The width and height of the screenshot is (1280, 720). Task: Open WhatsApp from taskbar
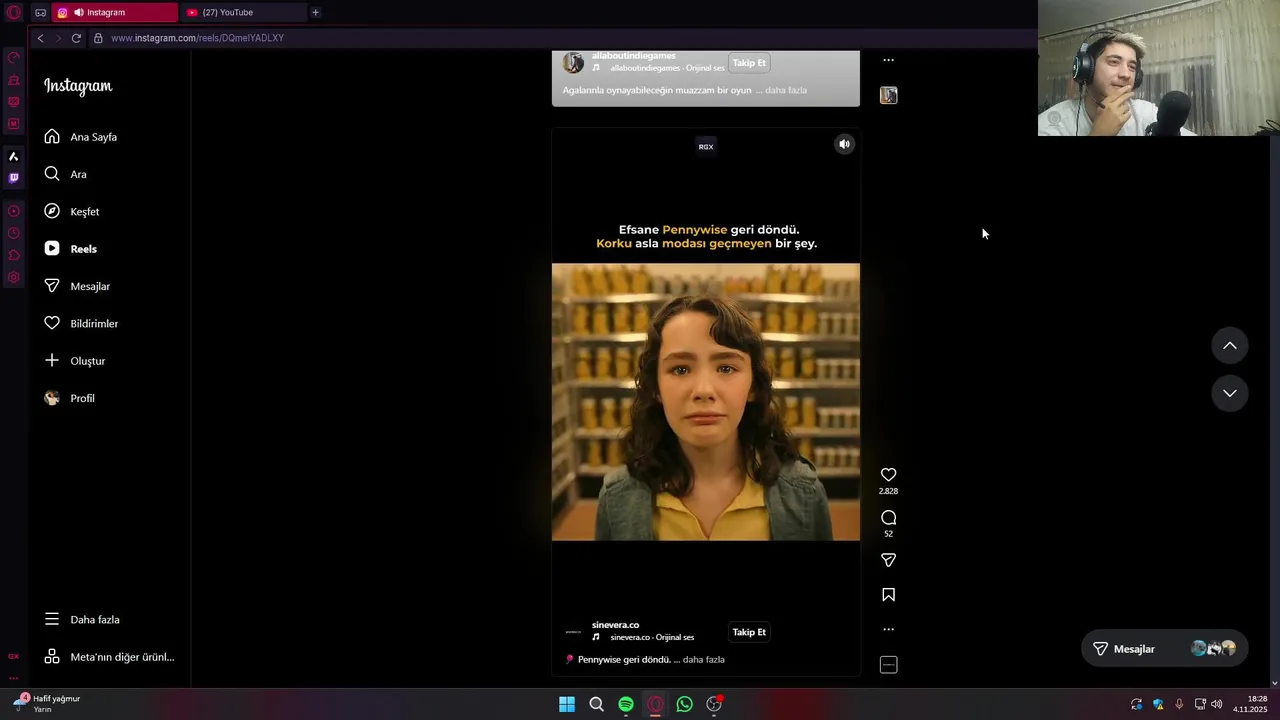pyautogui.click(x=684, y=704)
